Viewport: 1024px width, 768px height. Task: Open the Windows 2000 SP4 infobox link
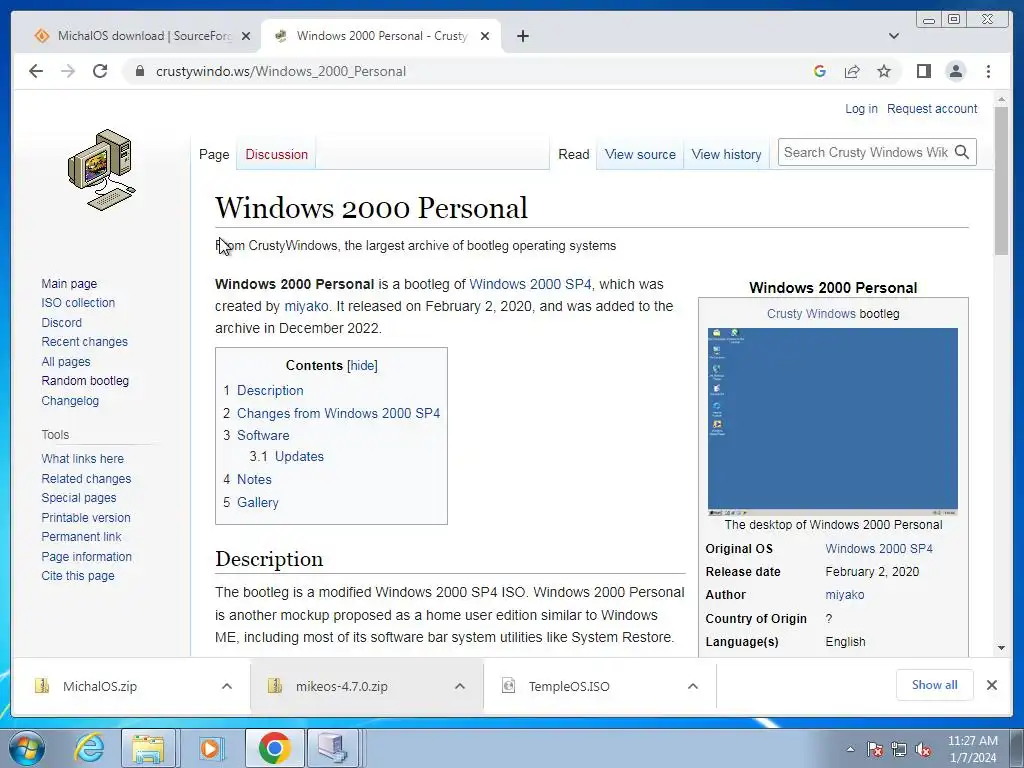pyautogui.click(x=878, y=549)
